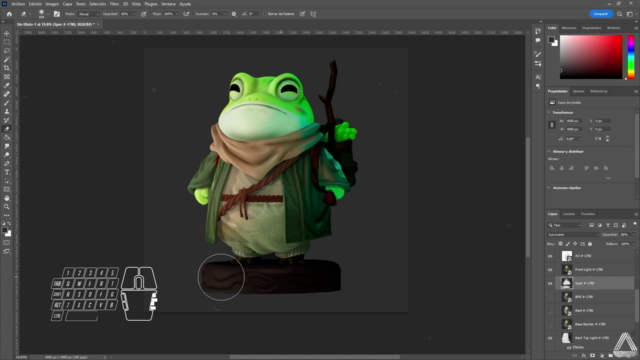Show the Best layer
Screen dimensions: 640x360
point(550,311)
